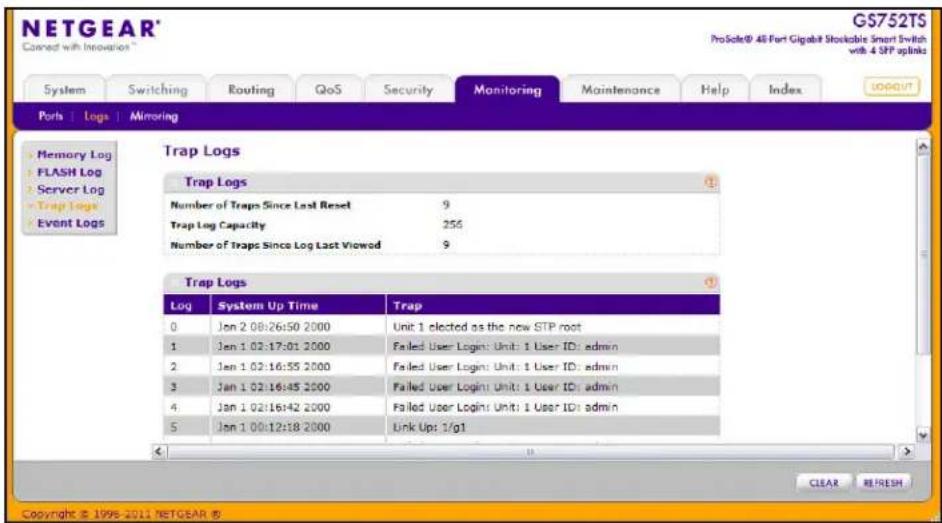This screenshot has width=942, height=523.
Task: Select timestamp 'Jan 1 02:17:01 2000'
Action: 274,346
